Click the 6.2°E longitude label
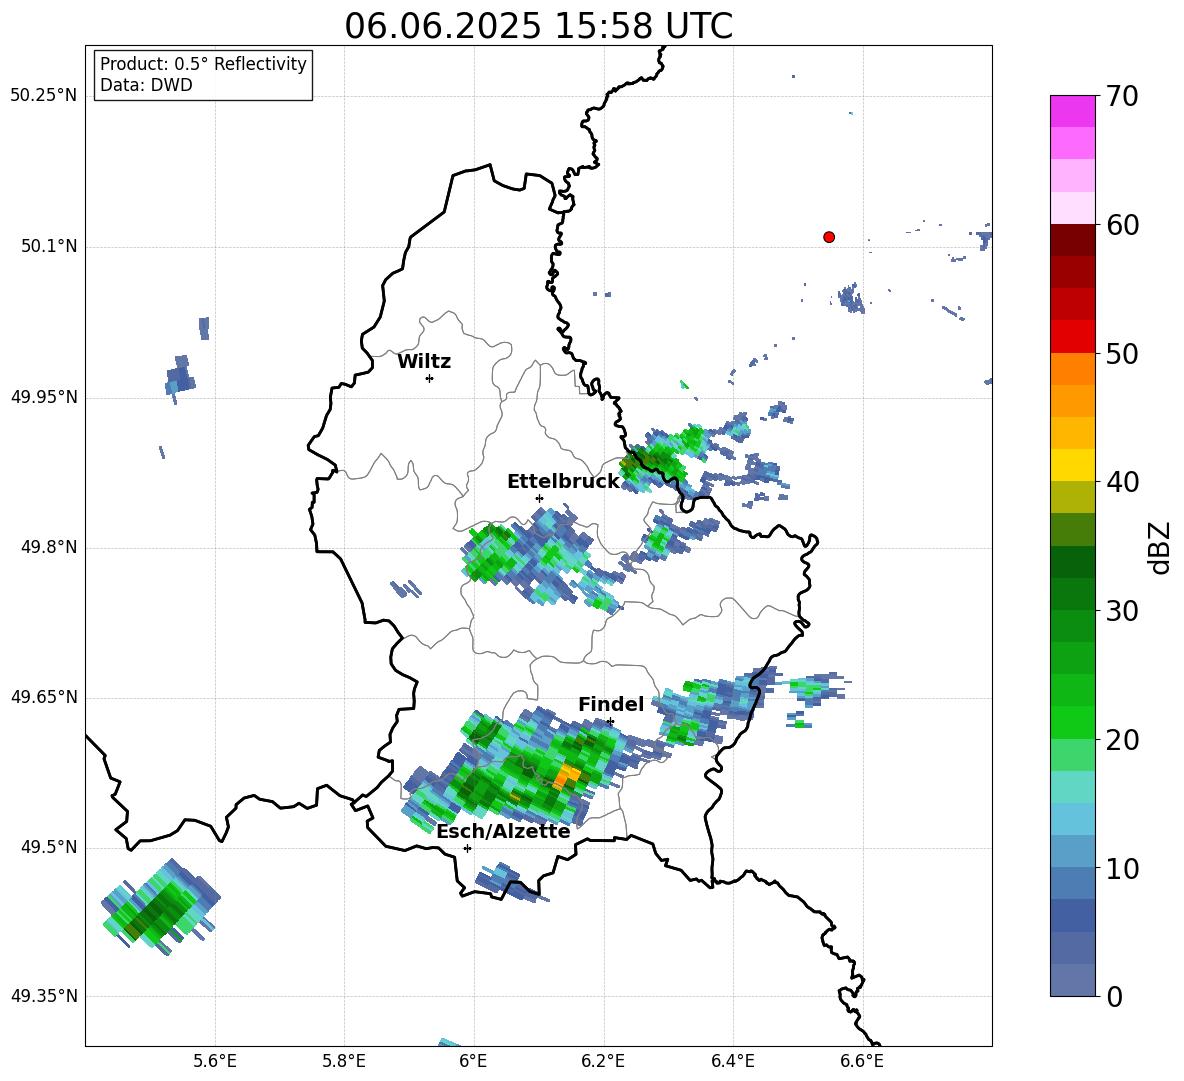1184x1081 pixels. (603, 1061)
